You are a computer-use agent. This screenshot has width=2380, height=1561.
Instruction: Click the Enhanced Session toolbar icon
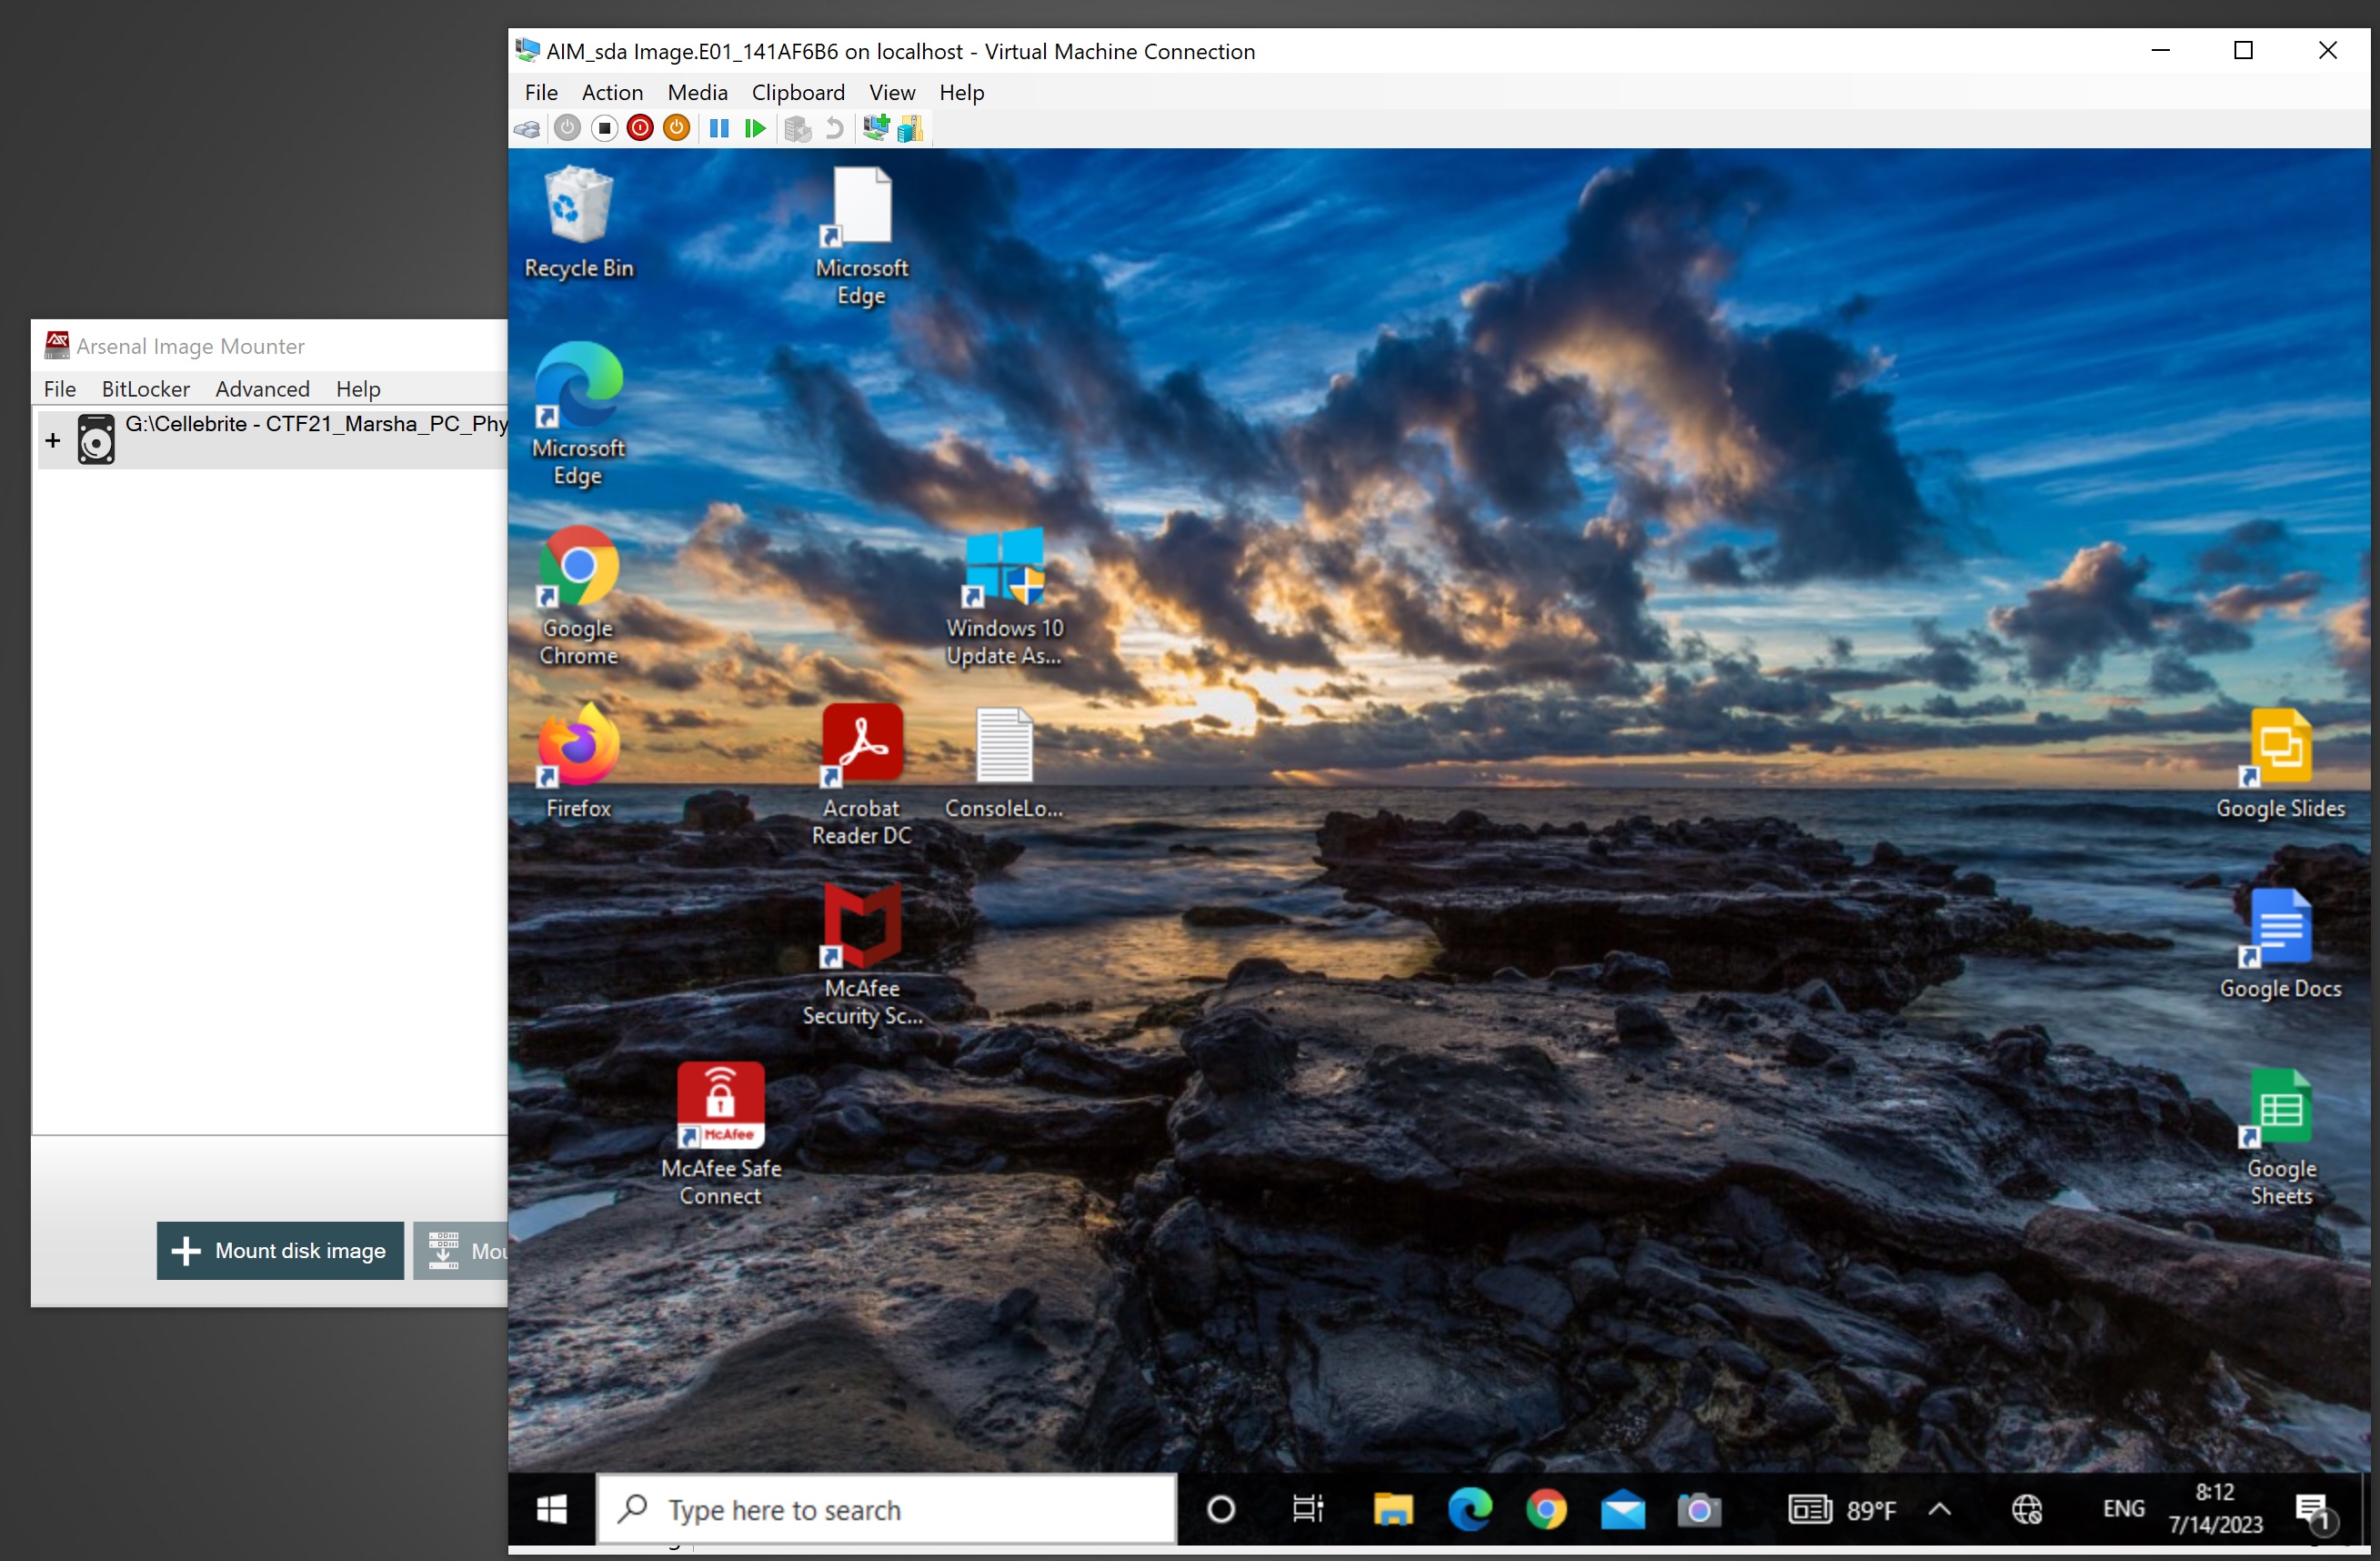(x=875, y=129)
